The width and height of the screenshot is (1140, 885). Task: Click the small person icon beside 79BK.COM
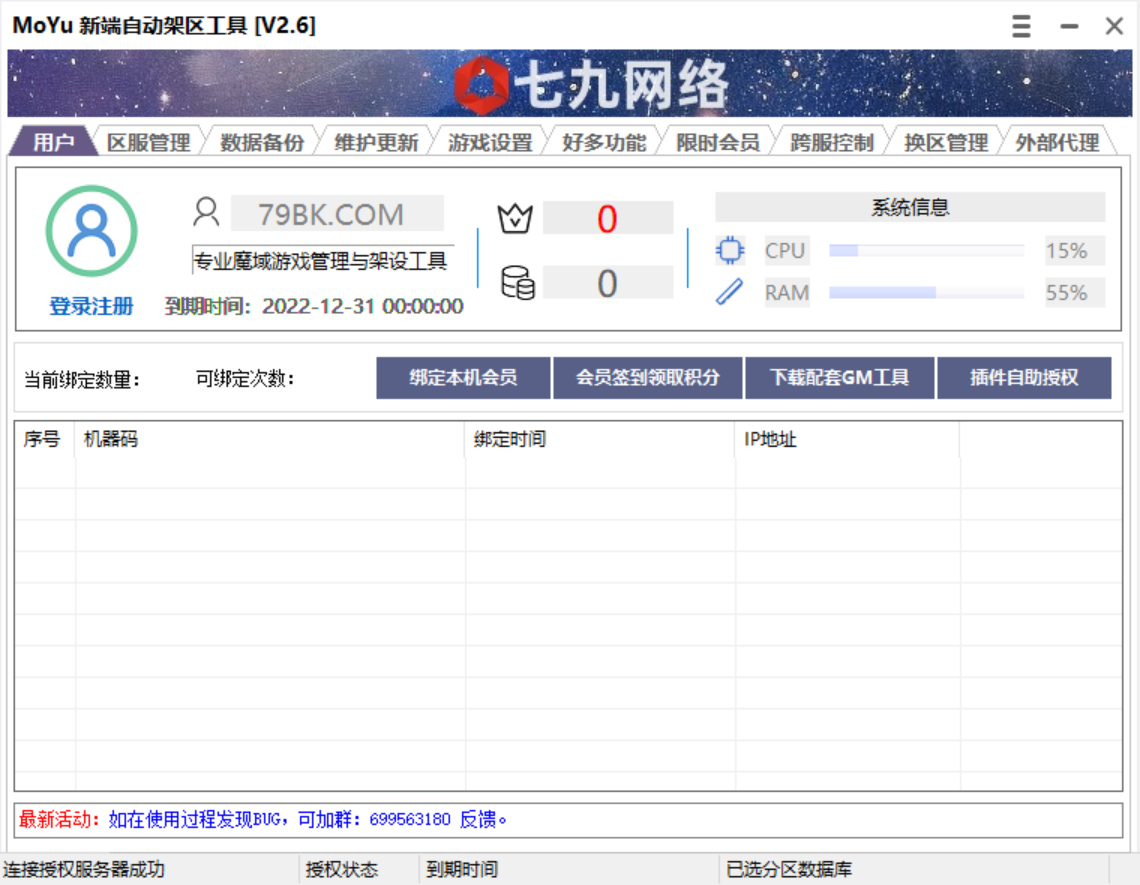[x=206, y=212]
